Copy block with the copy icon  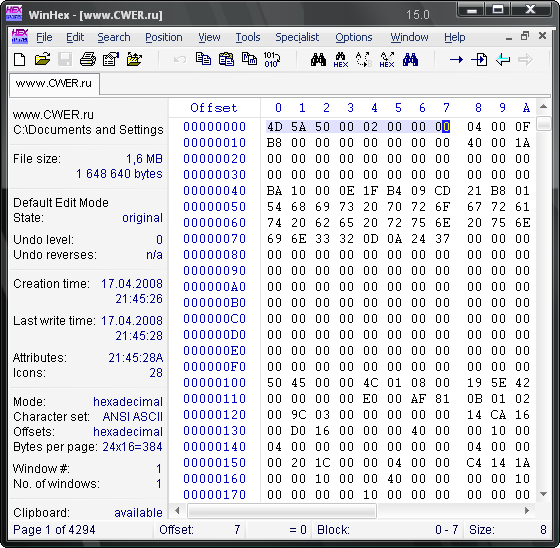(x=204, y=59)
